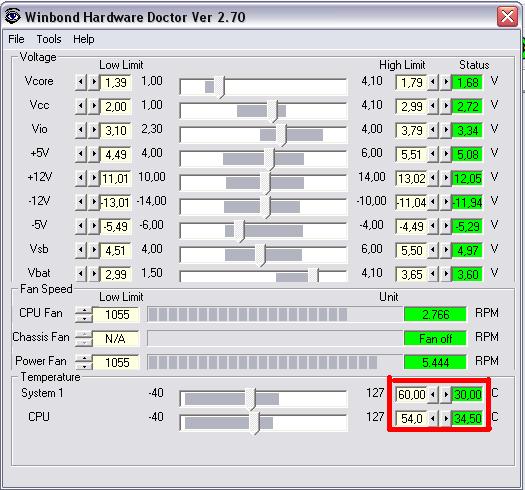Click the CPU temperature limit field 54,0

[x=411, y=418]
